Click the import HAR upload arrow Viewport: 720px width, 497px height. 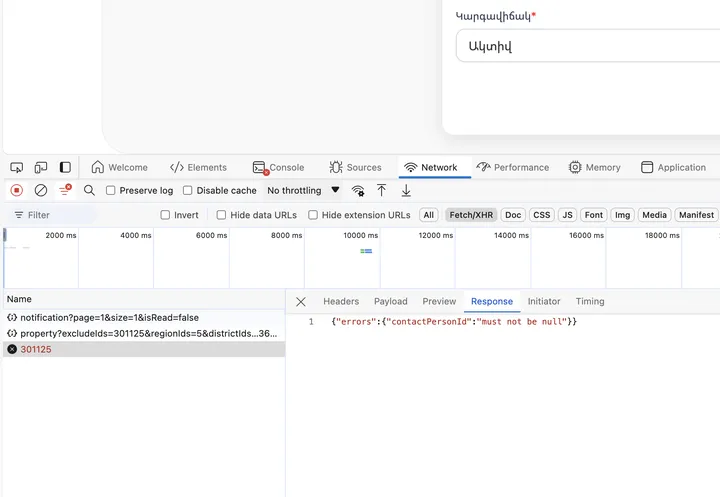point(381,190)
